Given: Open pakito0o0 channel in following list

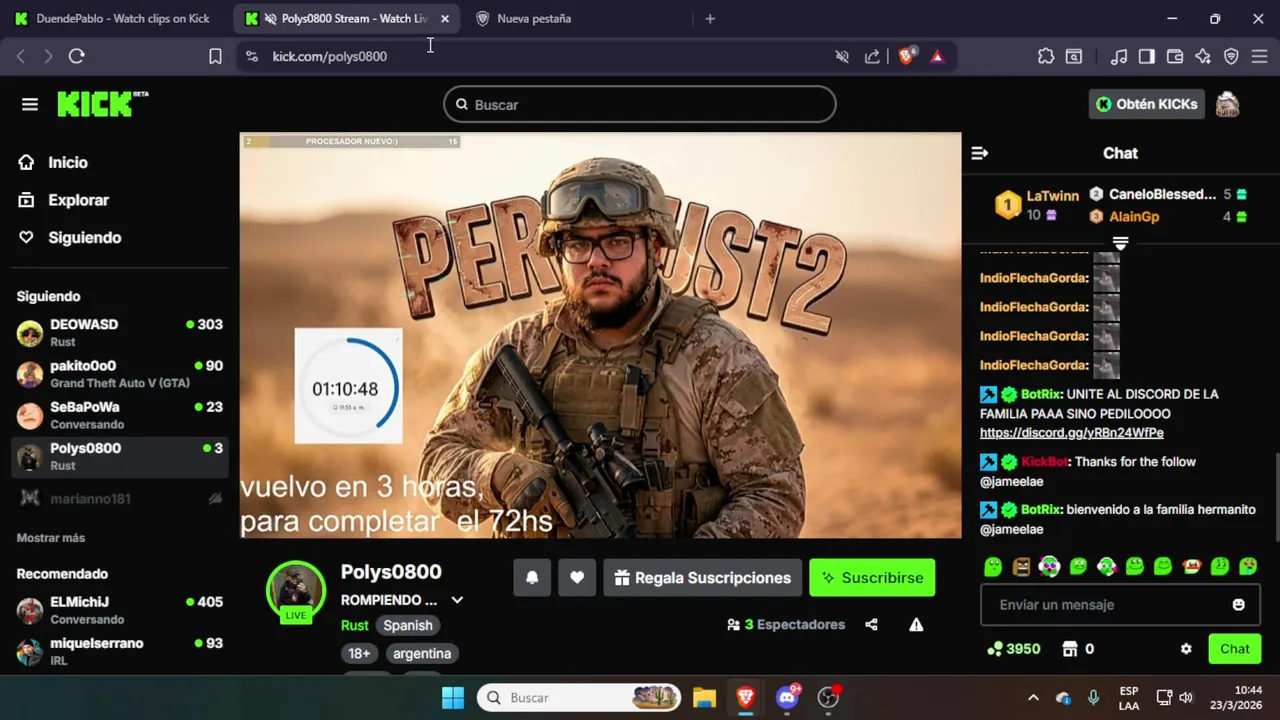Looking at the screenshot, I should (120, 373).
